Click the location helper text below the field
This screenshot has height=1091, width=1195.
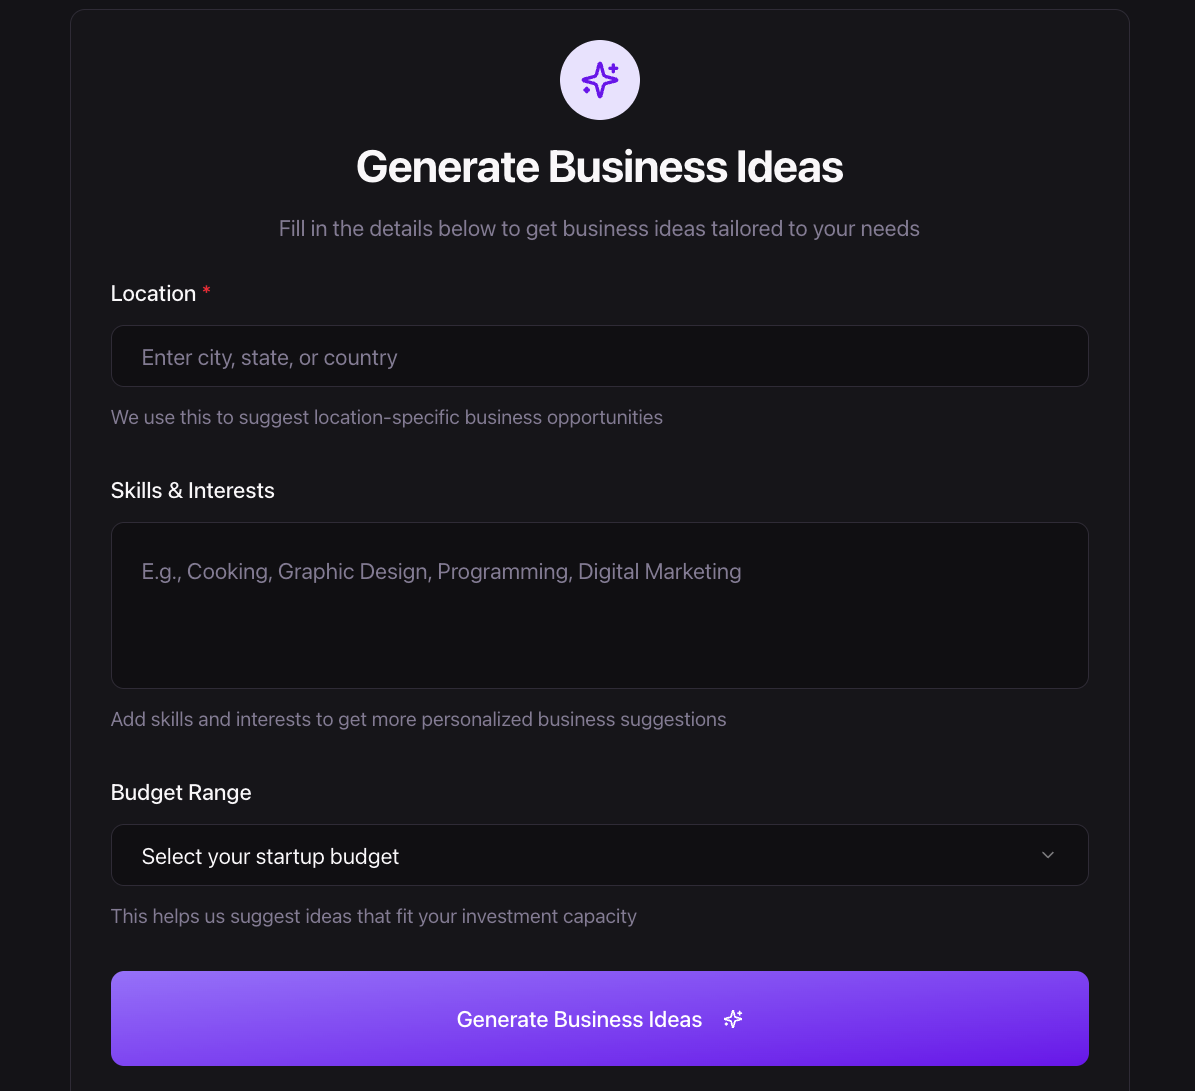pos(386,417)
